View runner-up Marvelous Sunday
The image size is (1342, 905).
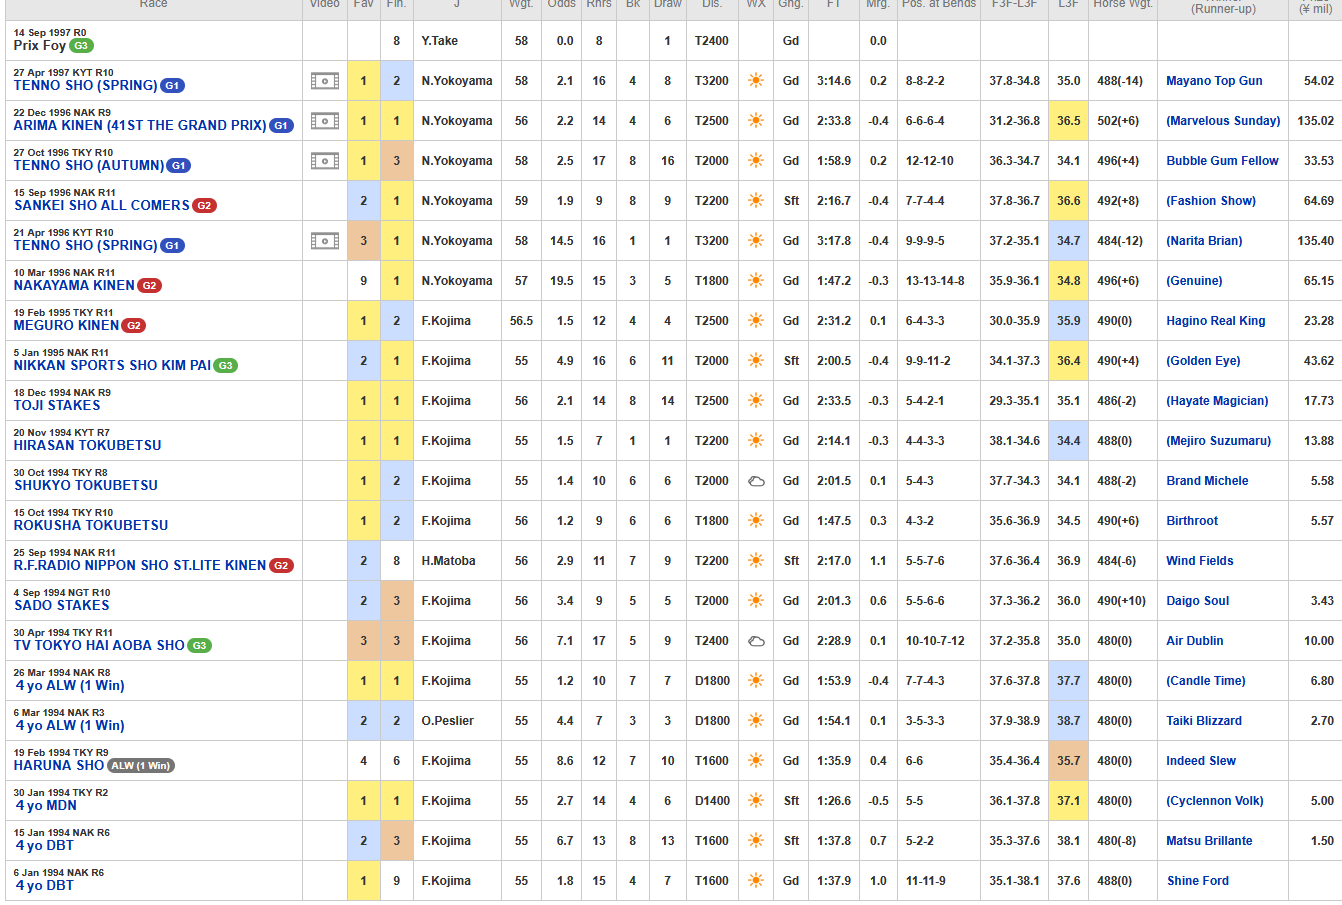click(x=1223, y=121)
